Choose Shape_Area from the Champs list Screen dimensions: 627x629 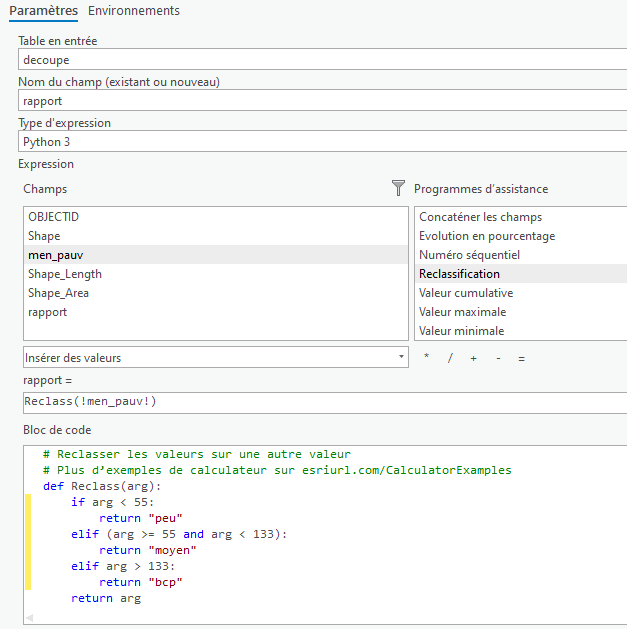(x=58, y=293)
